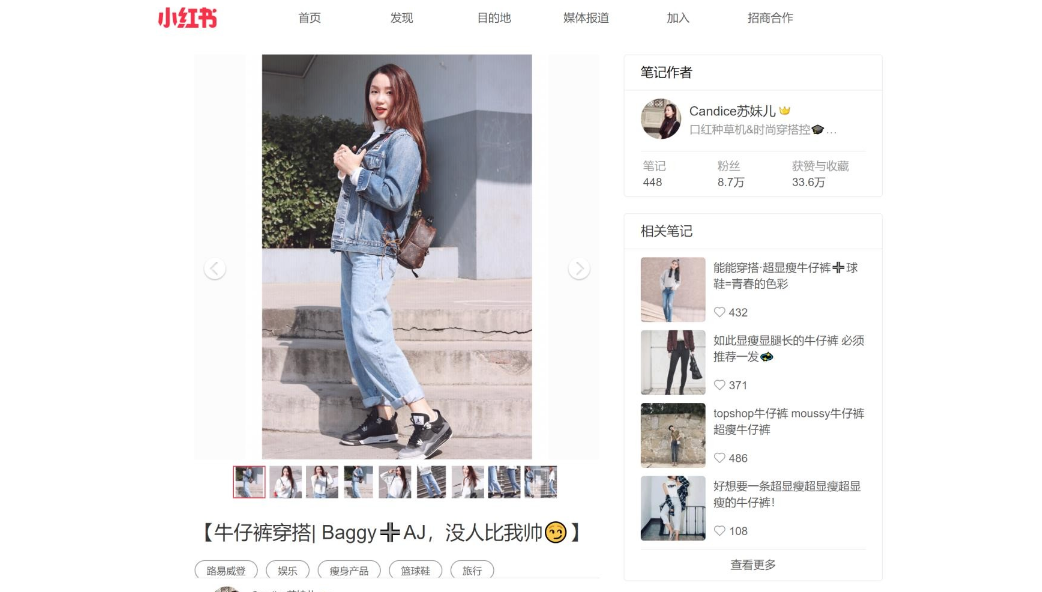Open the 目的地 navigation item

click(x=494, y=18)
